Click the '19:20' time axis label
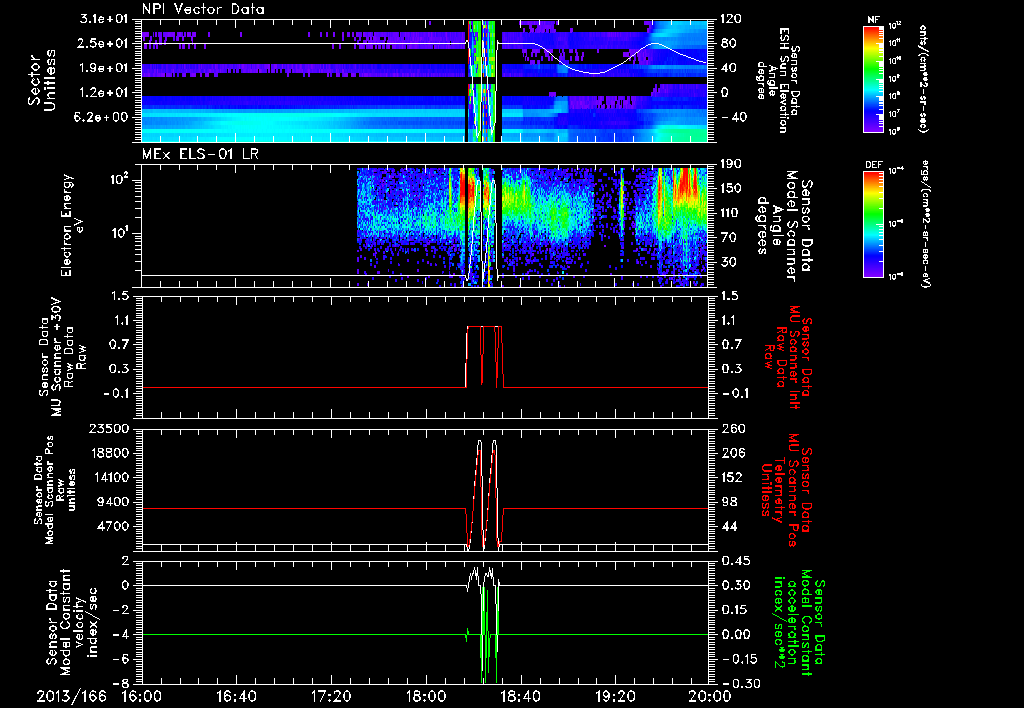Screen dimensions: 1024x708 tap(615, 696)
